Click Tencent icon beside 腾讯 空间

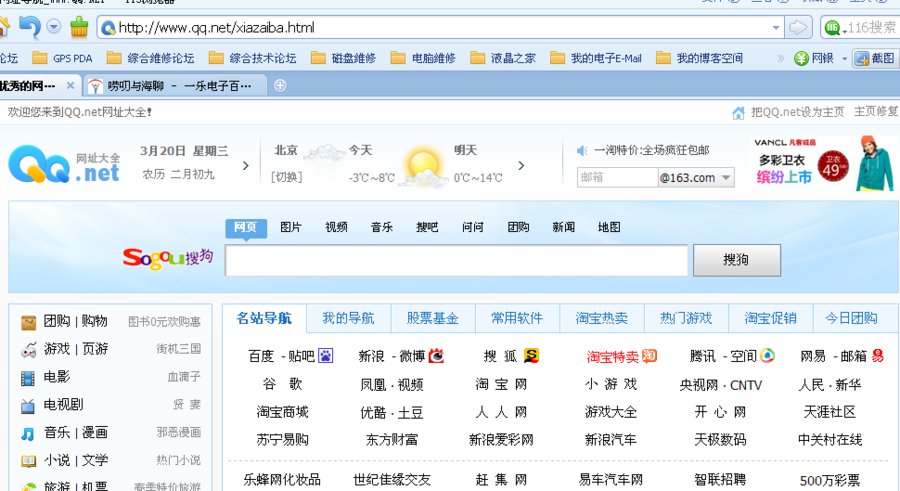(767, 356)
